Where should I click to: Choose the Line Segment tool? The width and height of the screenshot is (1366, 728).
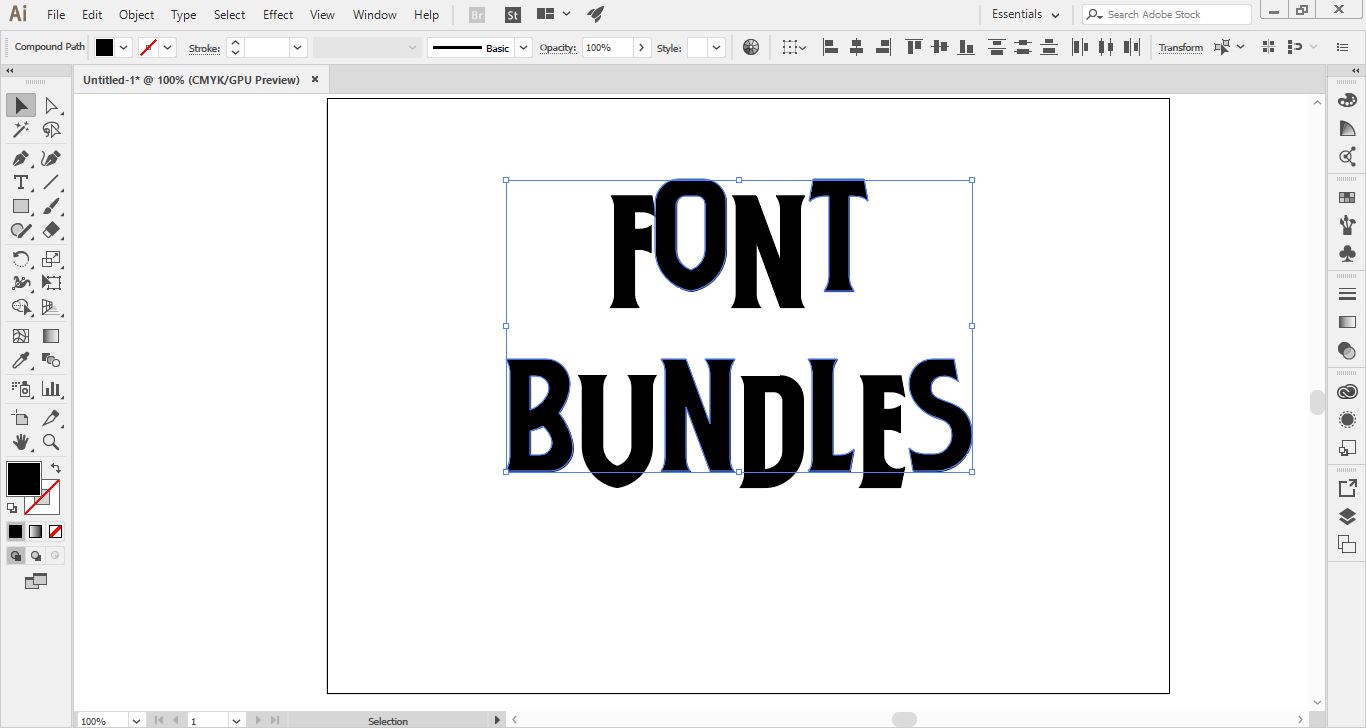pyautogui.click(x=51, y=182)
